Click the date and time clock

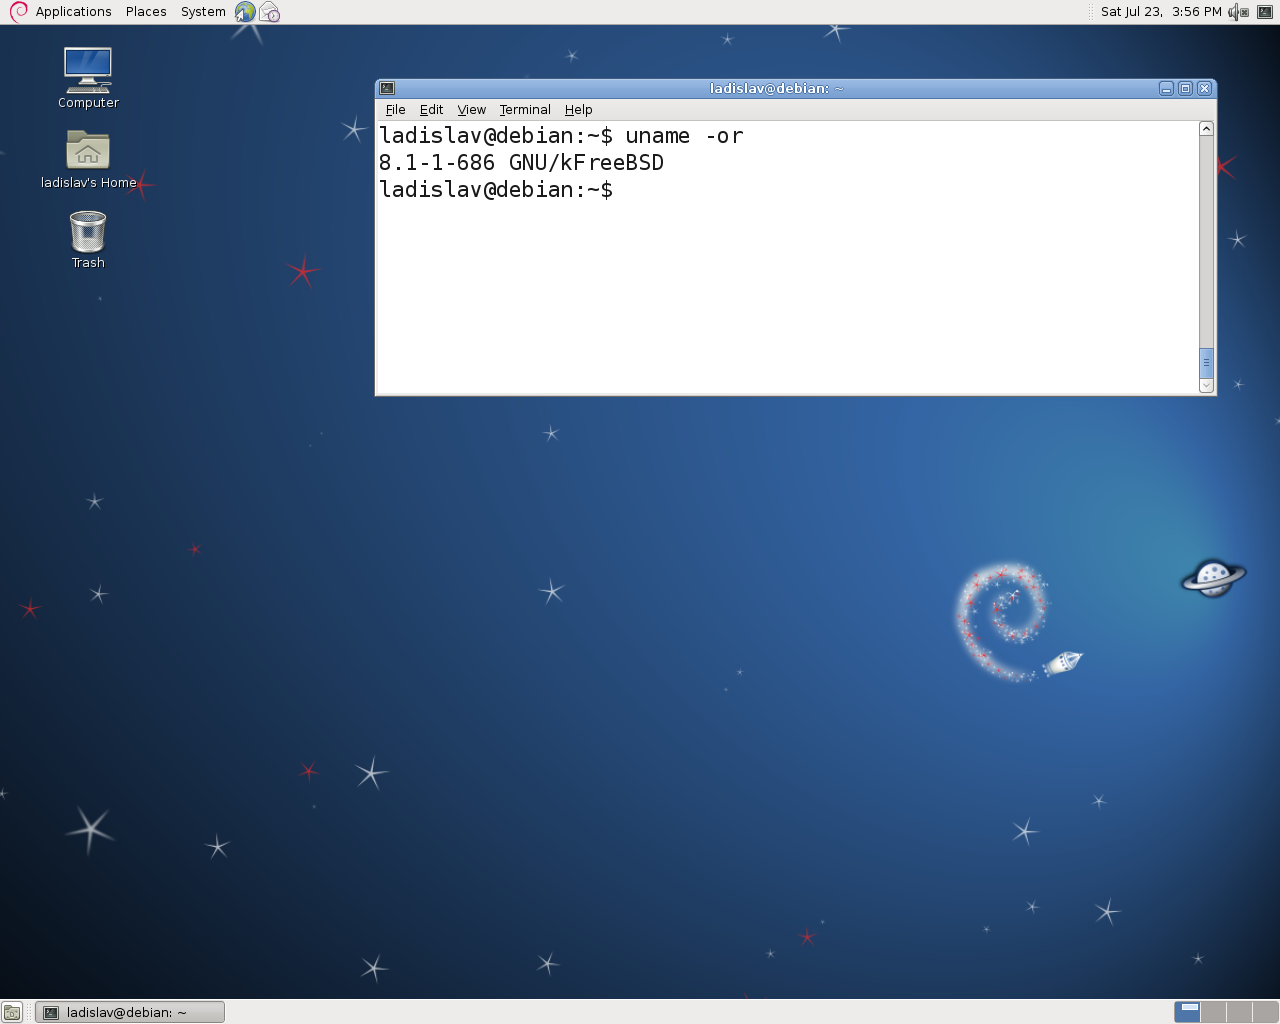[x=1161, y=12]
